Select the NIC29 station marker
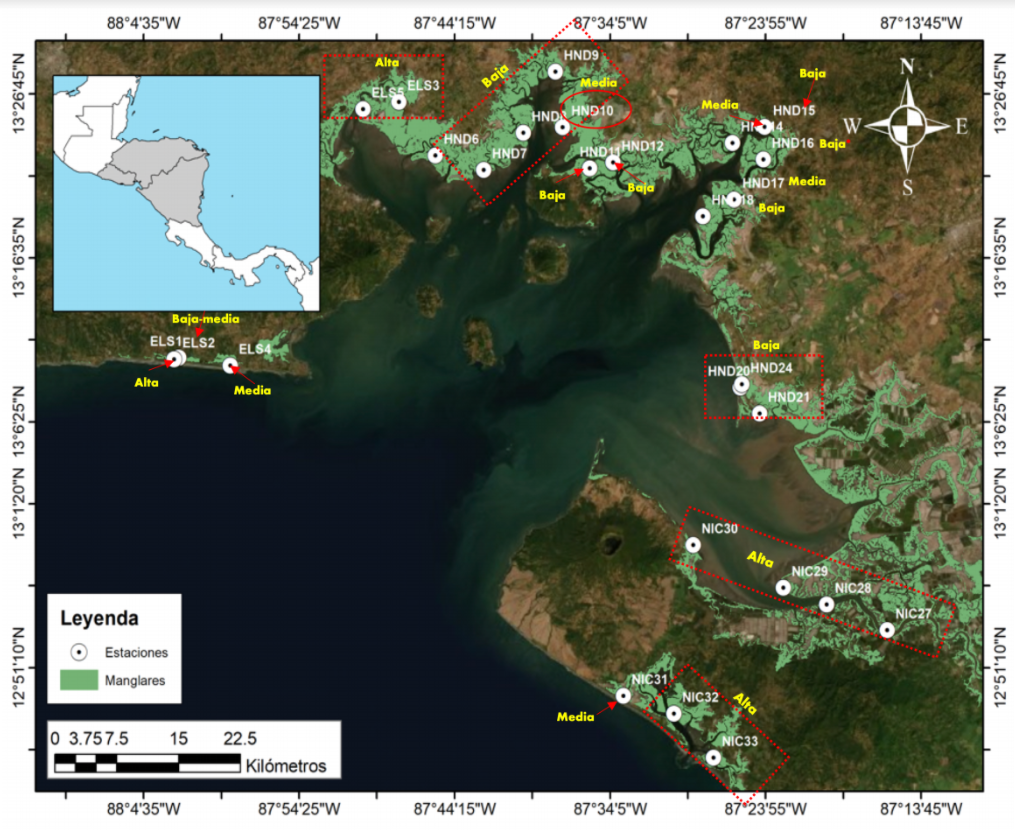 (x=783, y=587)
